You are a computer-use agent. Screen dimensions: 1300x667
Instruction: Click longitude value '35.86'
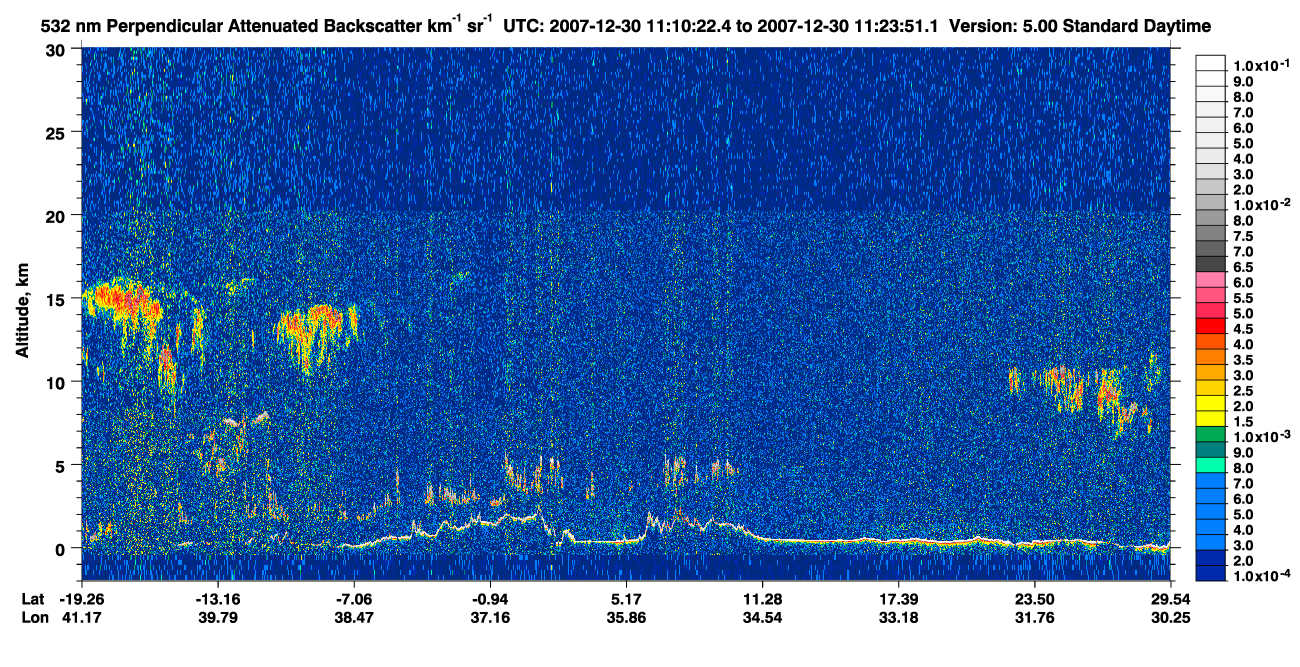point(626,617)
